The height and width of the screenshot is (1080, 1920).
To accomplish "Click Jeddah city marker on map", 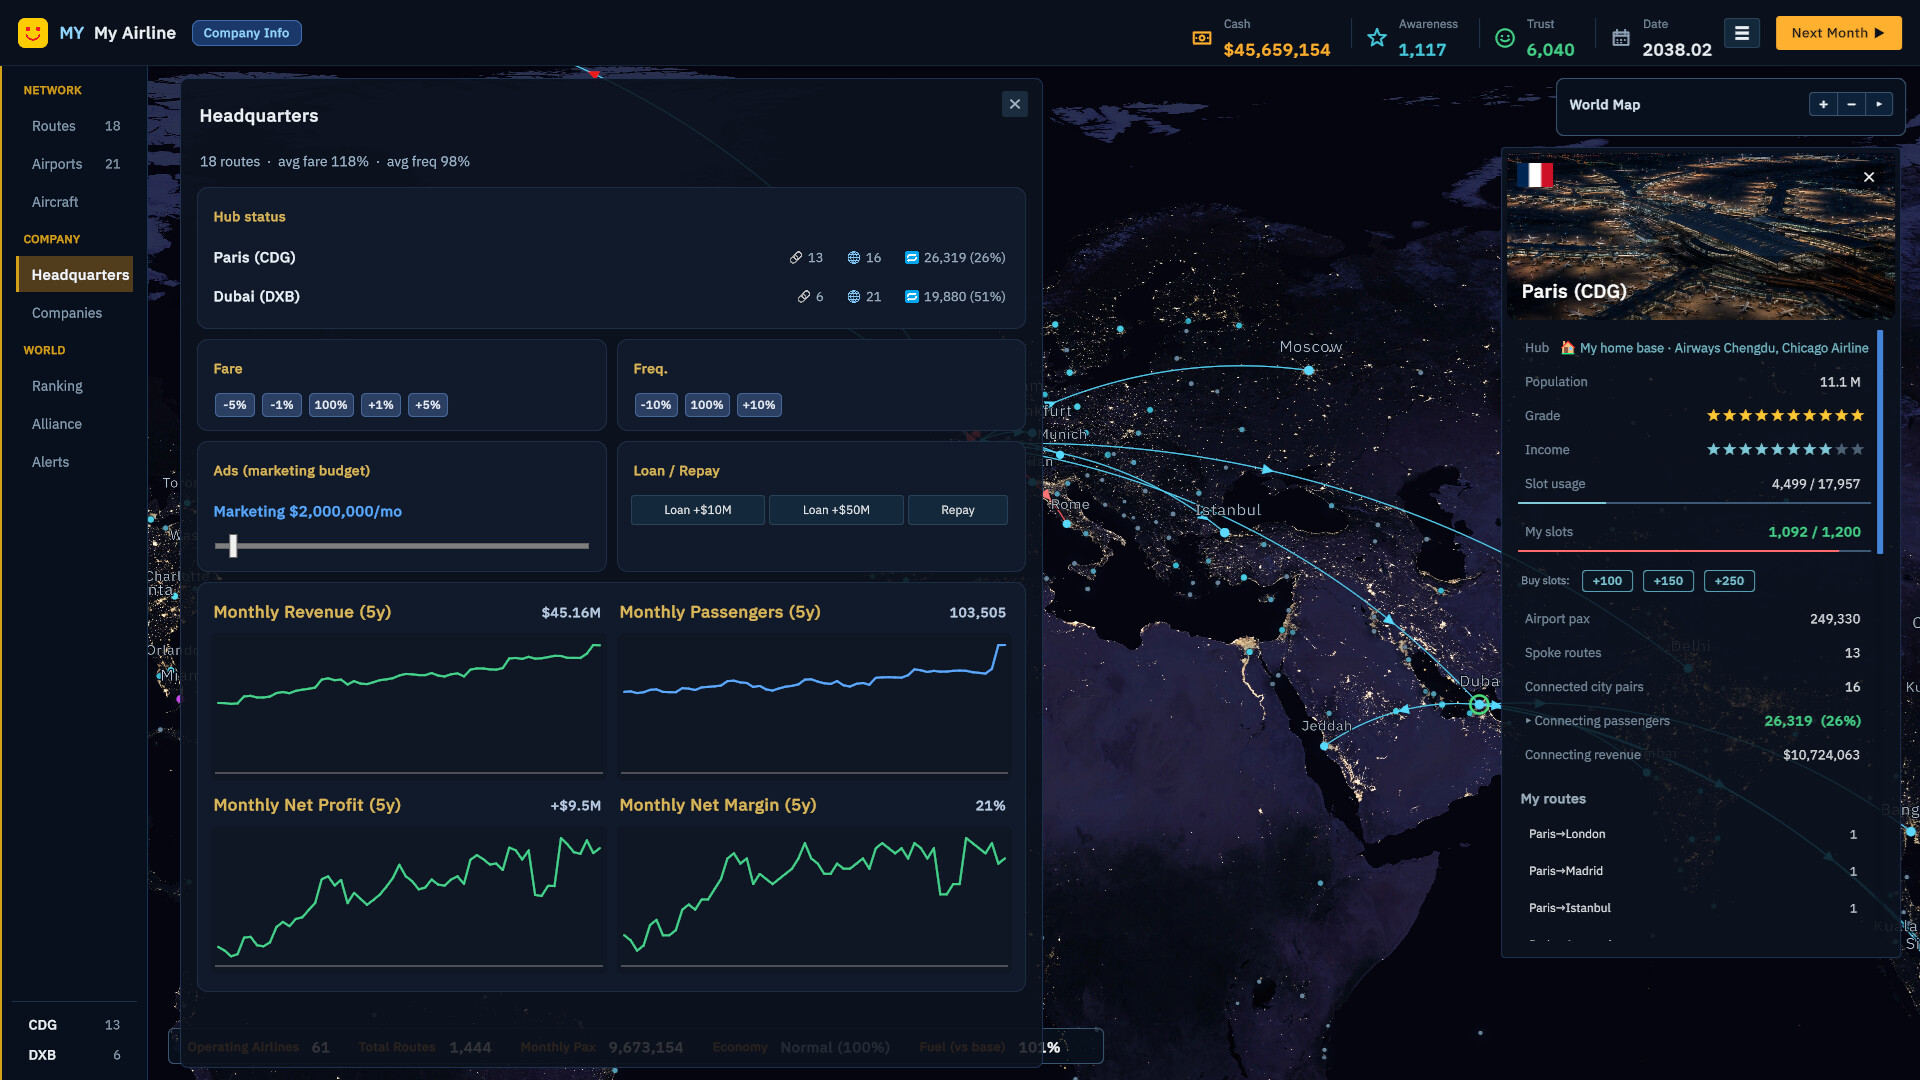I will (x=1324, y=746).
